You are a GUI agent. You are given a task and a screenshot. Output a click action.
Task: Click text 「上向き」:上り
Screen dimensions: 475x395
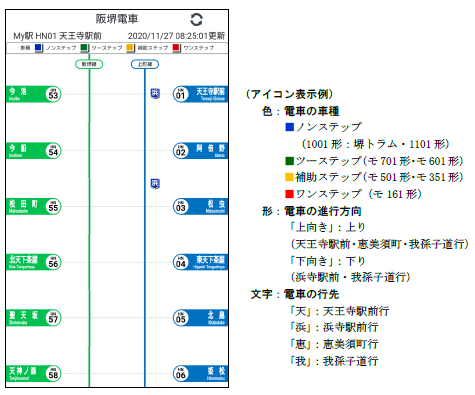pos(328,227)
